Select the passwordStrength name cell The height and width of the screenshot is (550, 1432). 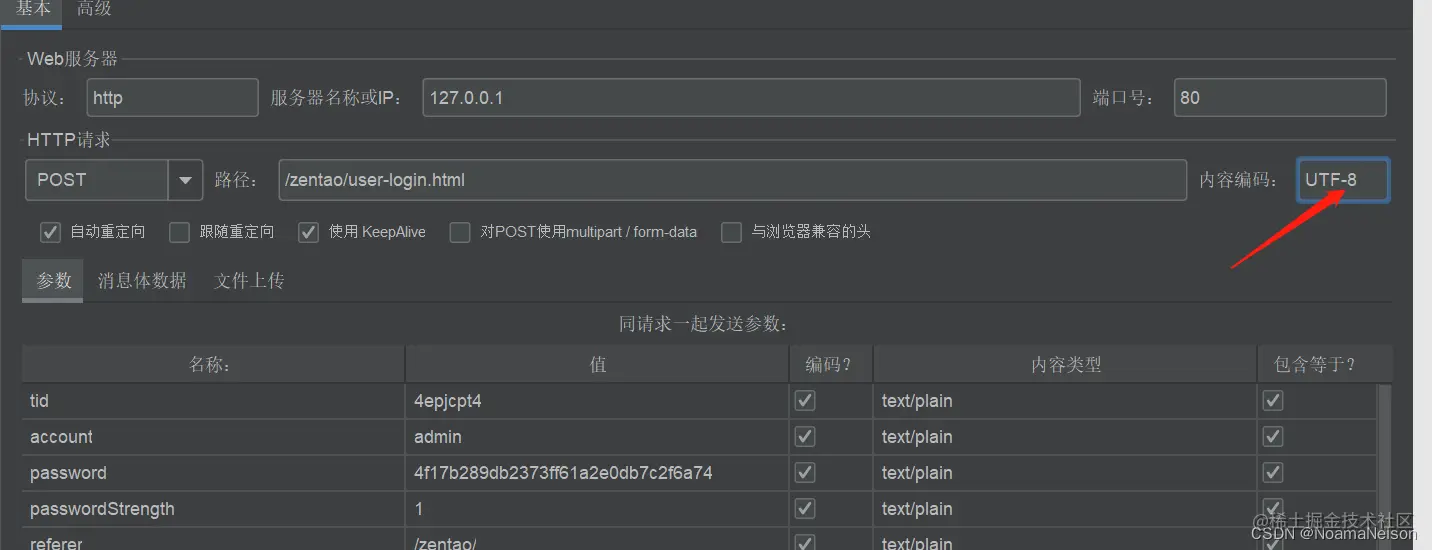213,509
